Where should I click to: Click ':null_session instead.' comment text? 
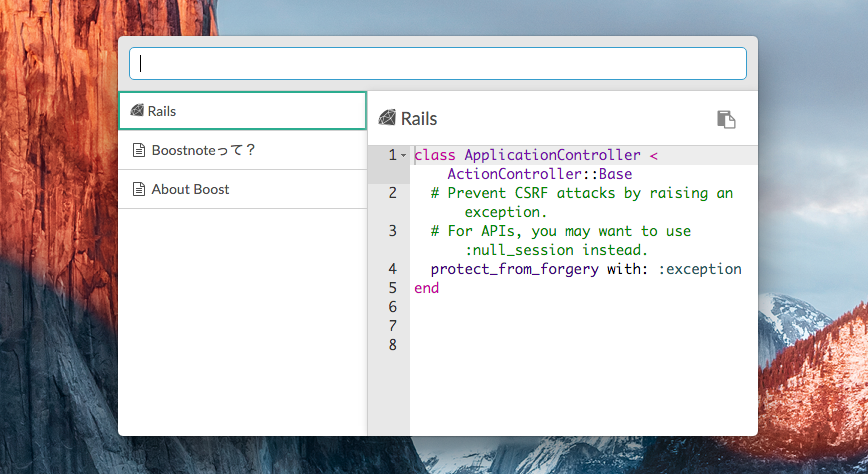tap(556, 250)
